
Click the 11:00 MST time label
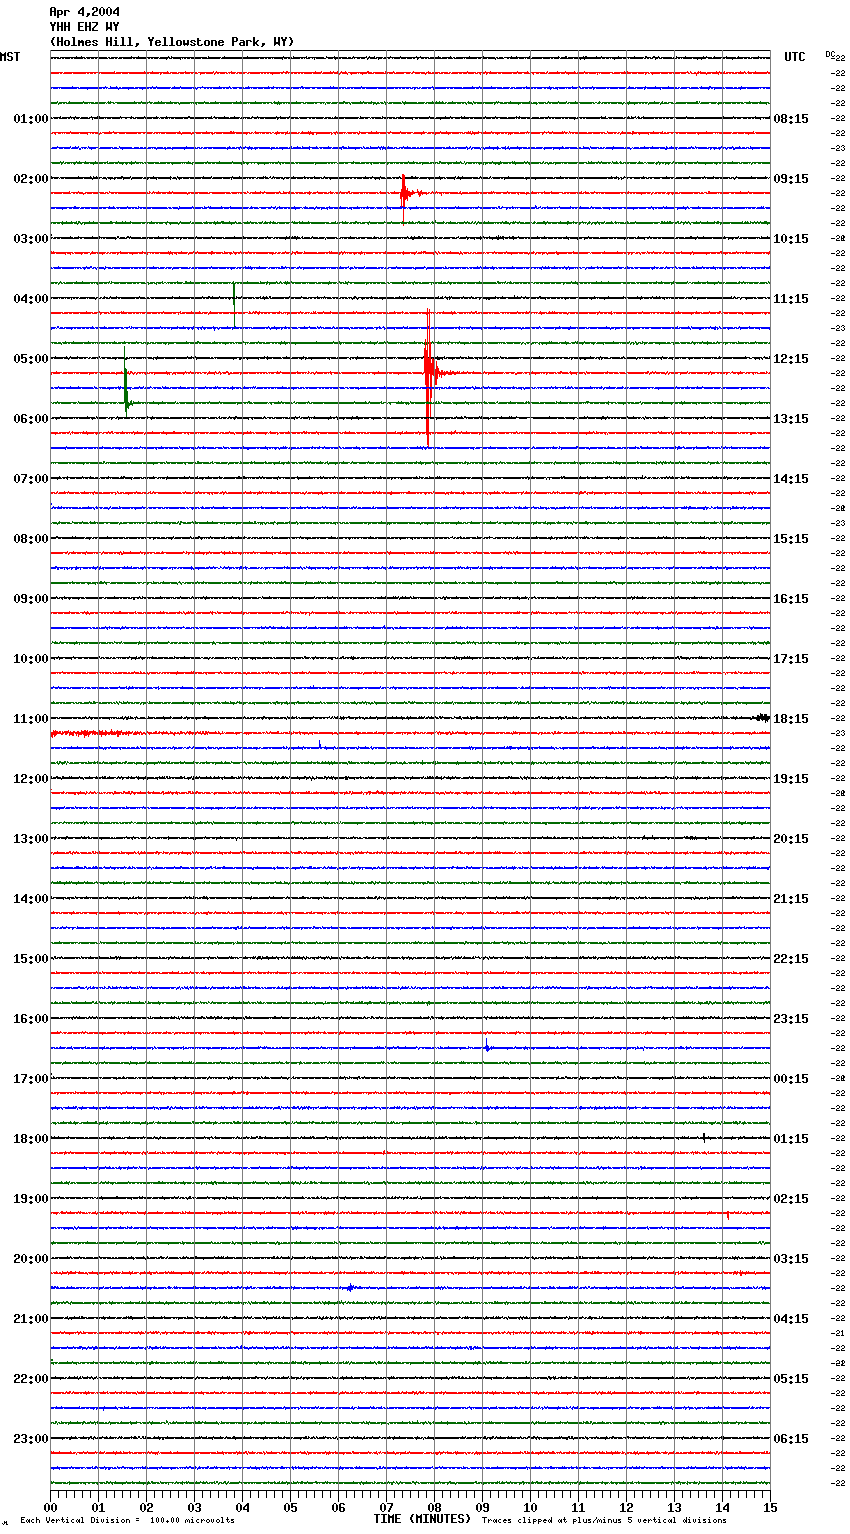tap(31, 719)
